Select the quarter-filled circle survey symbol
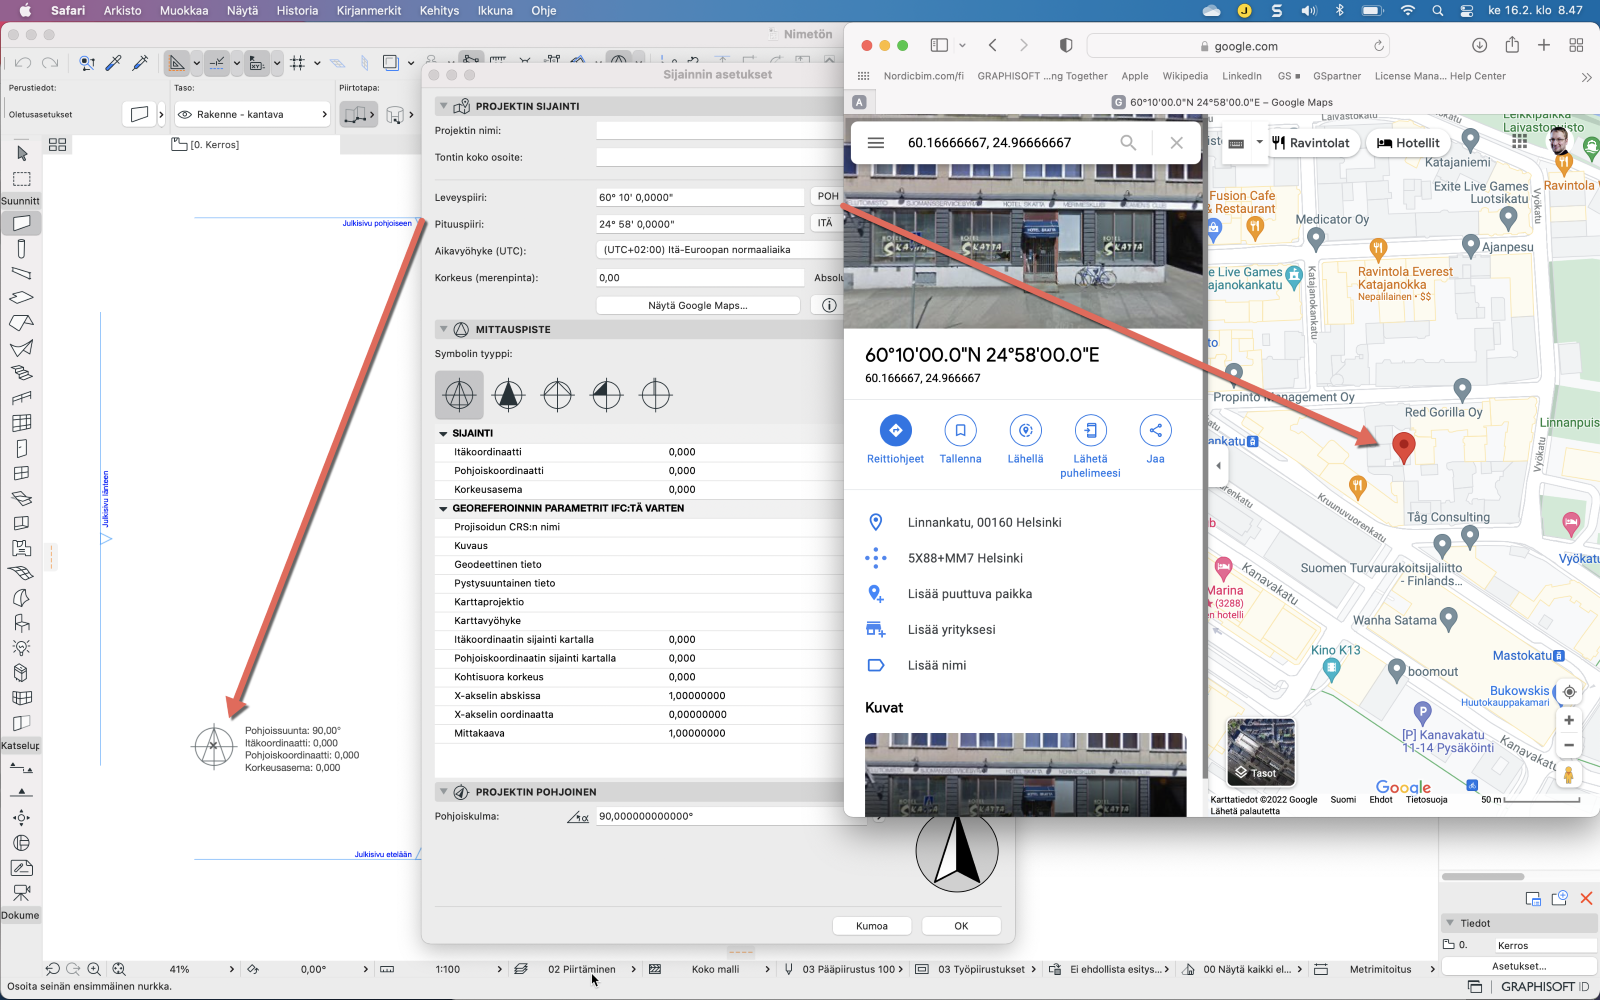Screen dimensions: 1600x1000 tap(606, 395)
